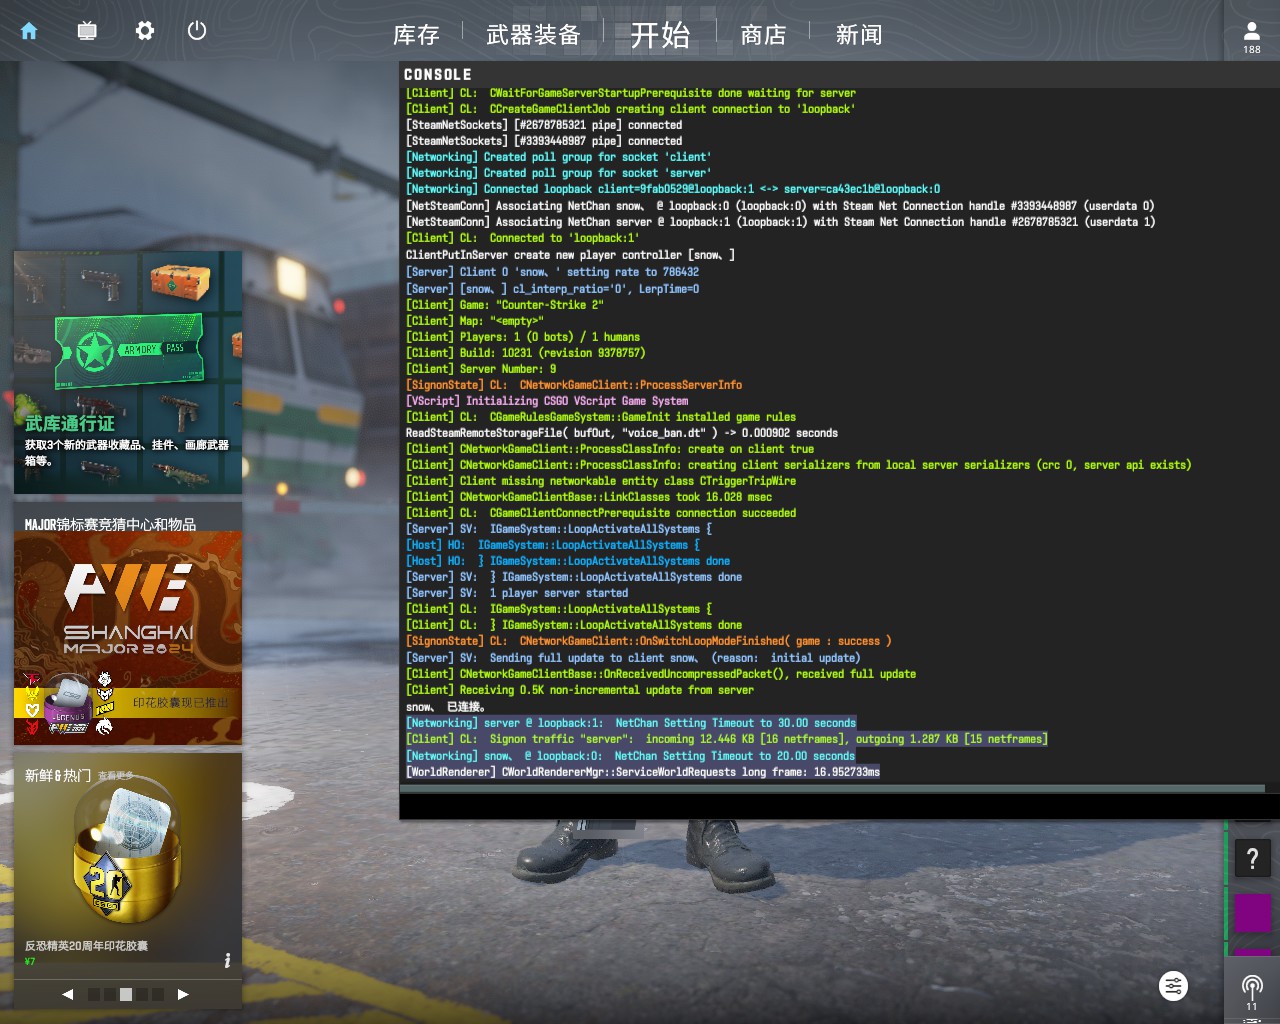This screenshot has height=1024, width=1280.
Task: Click the CONSOLE window title
Action: click(437, 75)
